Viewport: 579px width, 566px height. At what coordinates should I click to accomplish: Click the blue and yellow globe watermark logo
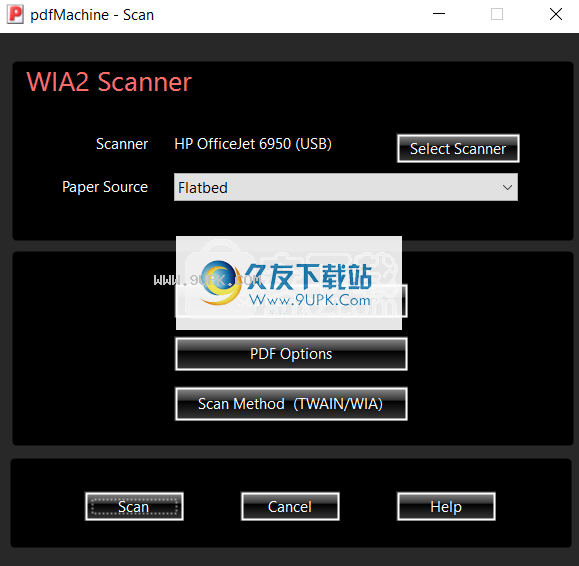pos(220,283)
